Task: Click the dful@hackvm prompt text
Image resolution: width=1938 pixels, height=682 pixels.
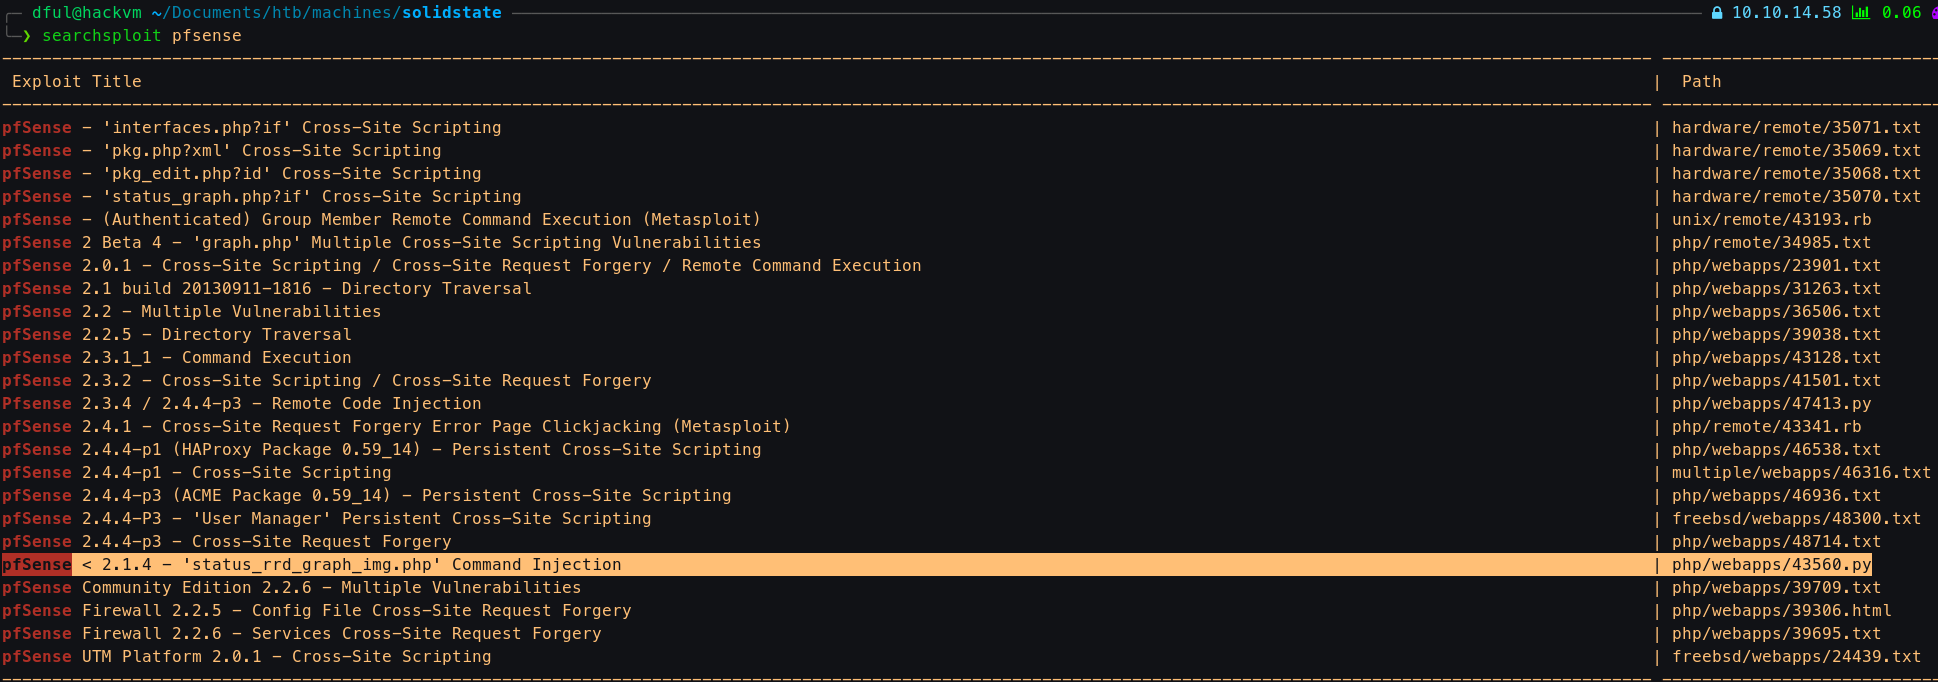Action: coord(87,13)
